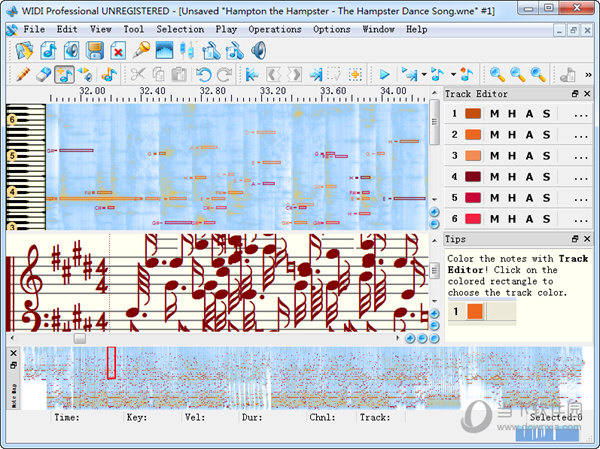Close the Tips panel
Viewport: 600px width, 449px height.
pyautogui.click(x=587, y=239)
